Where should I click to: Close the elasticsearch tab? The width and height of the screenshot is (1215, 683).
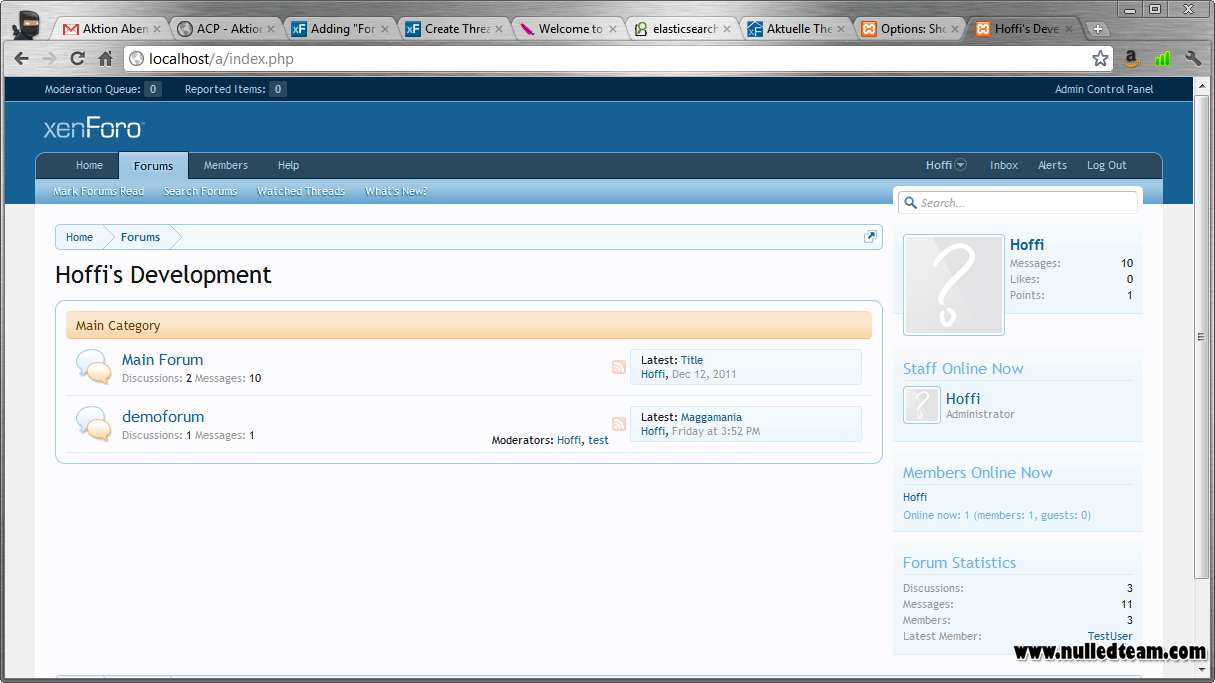tap(727, 29)
